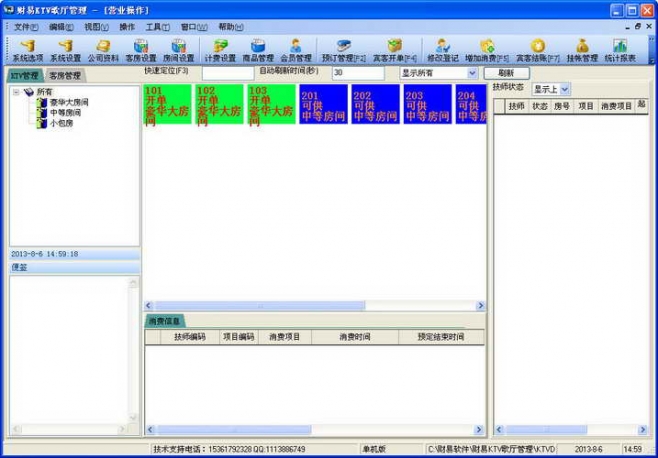Open 统计报表 from the toolbar
The image size is (658, 458).
click(x=620, y=50)
